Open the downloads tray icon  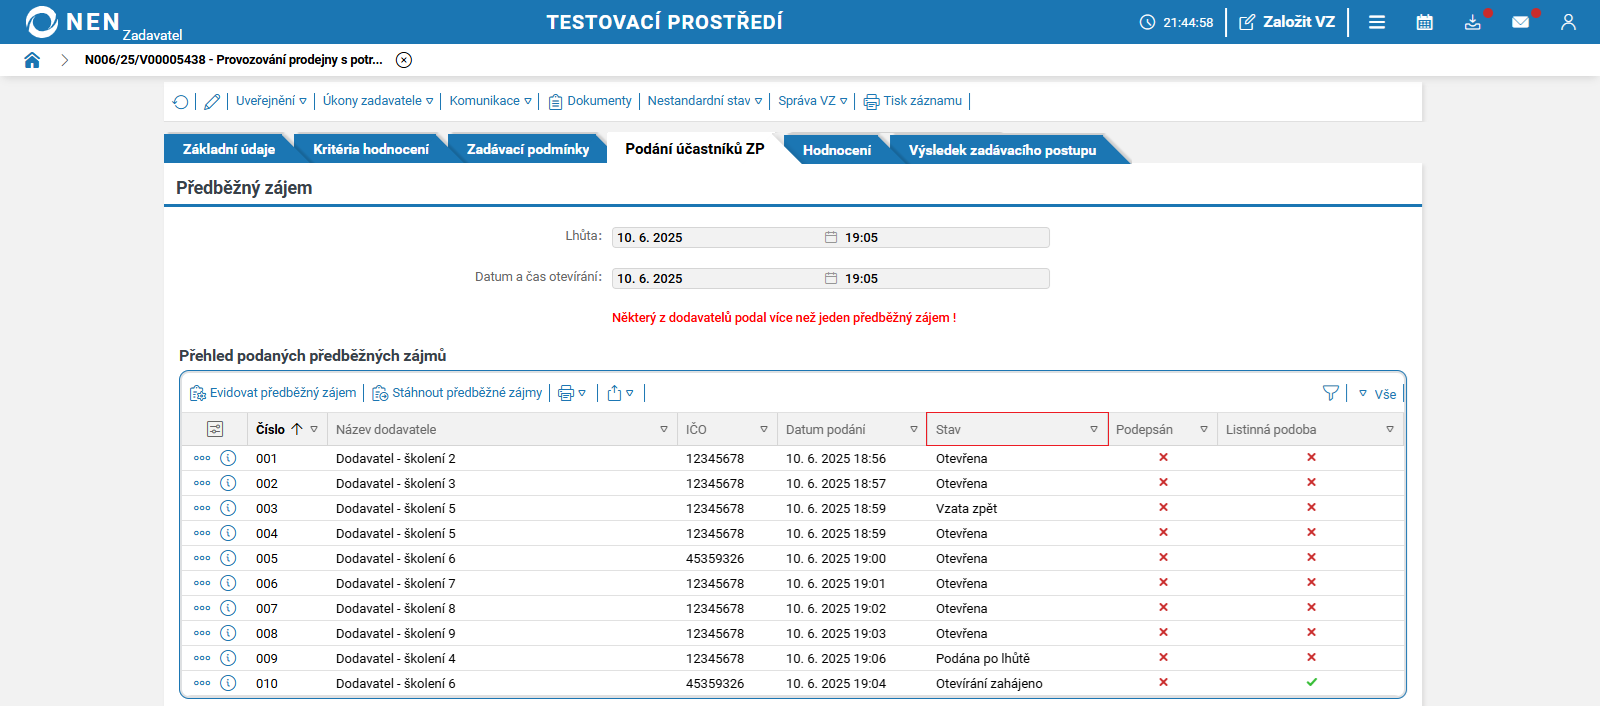pos(1473,22)
